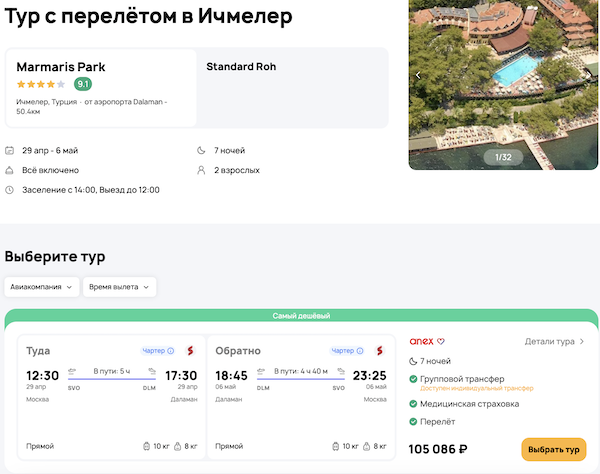Select the Marmaris Park hotel card

(x=101, y=87)
